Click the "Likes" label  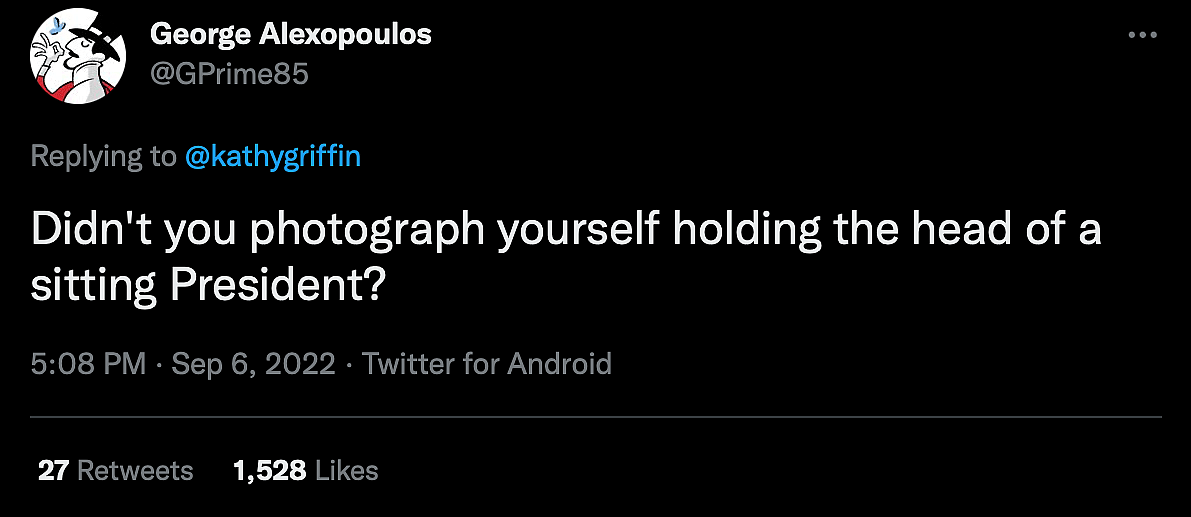point(346,470)
